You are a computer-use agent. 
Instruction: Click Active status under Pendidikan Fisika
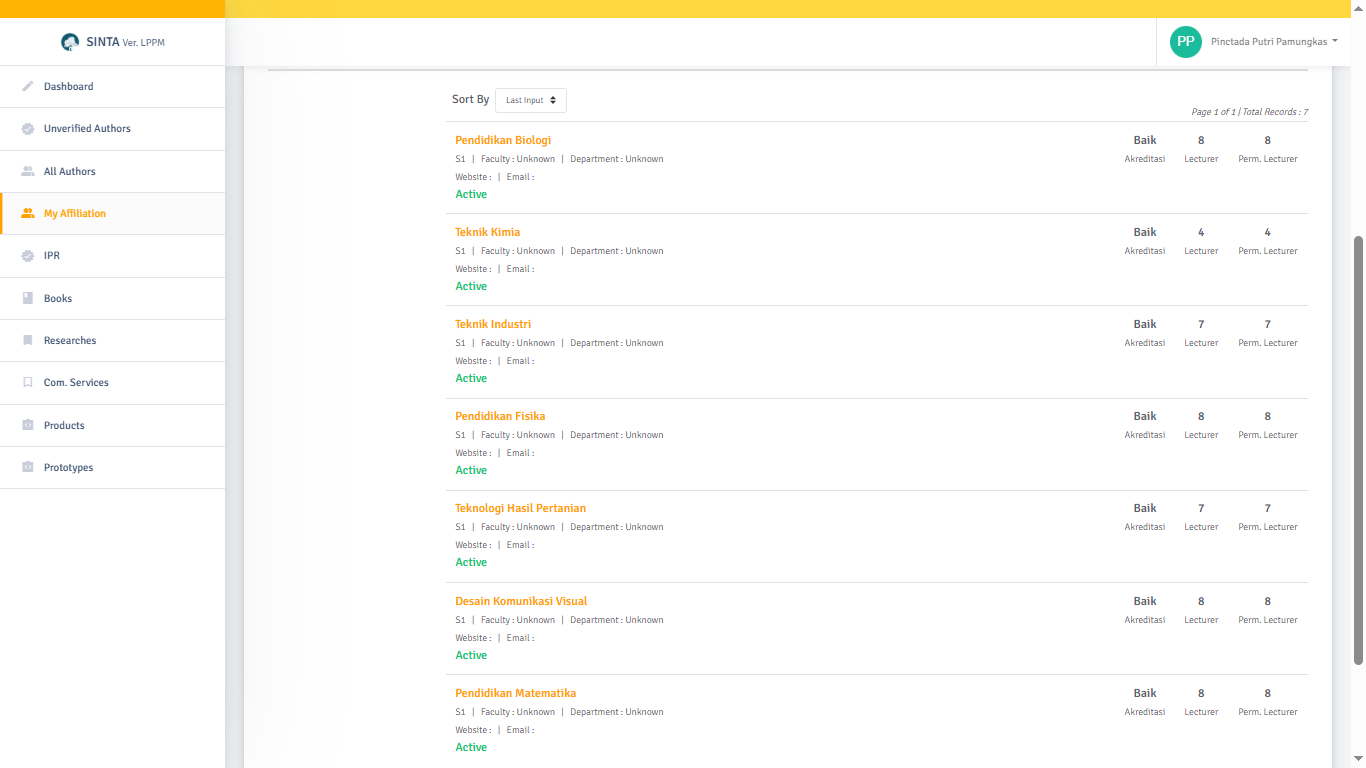click(x=471, y=470)
